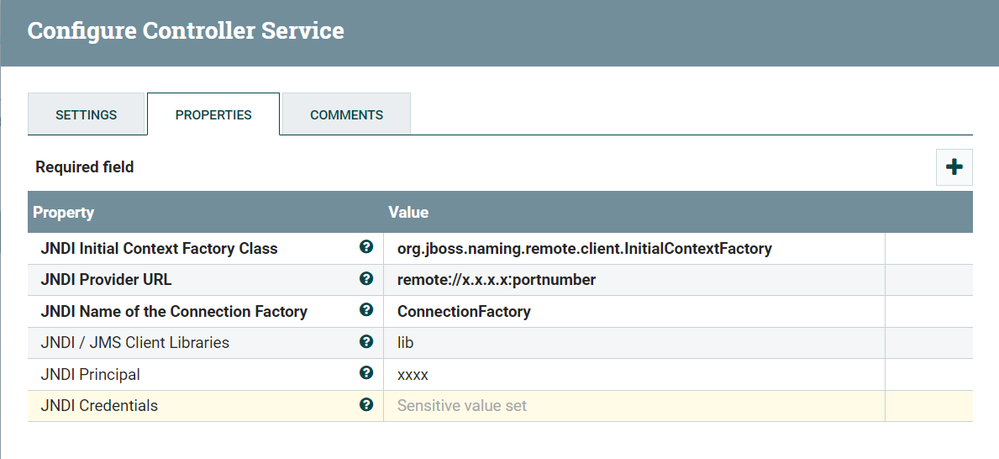Click the Value column header

[408, 213]
